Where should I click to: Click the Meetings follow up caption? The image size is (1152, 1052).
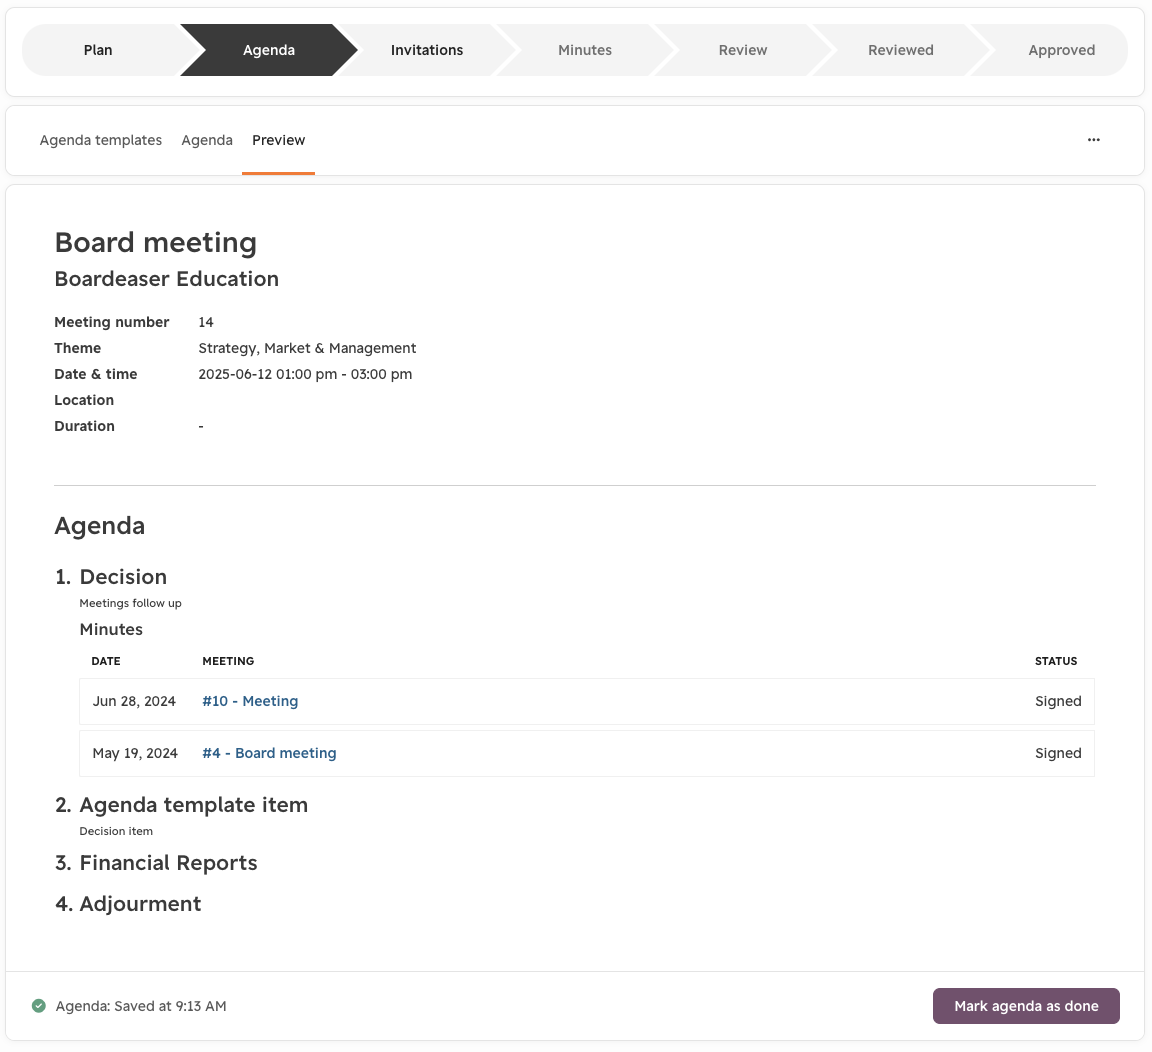pos(130,603)
